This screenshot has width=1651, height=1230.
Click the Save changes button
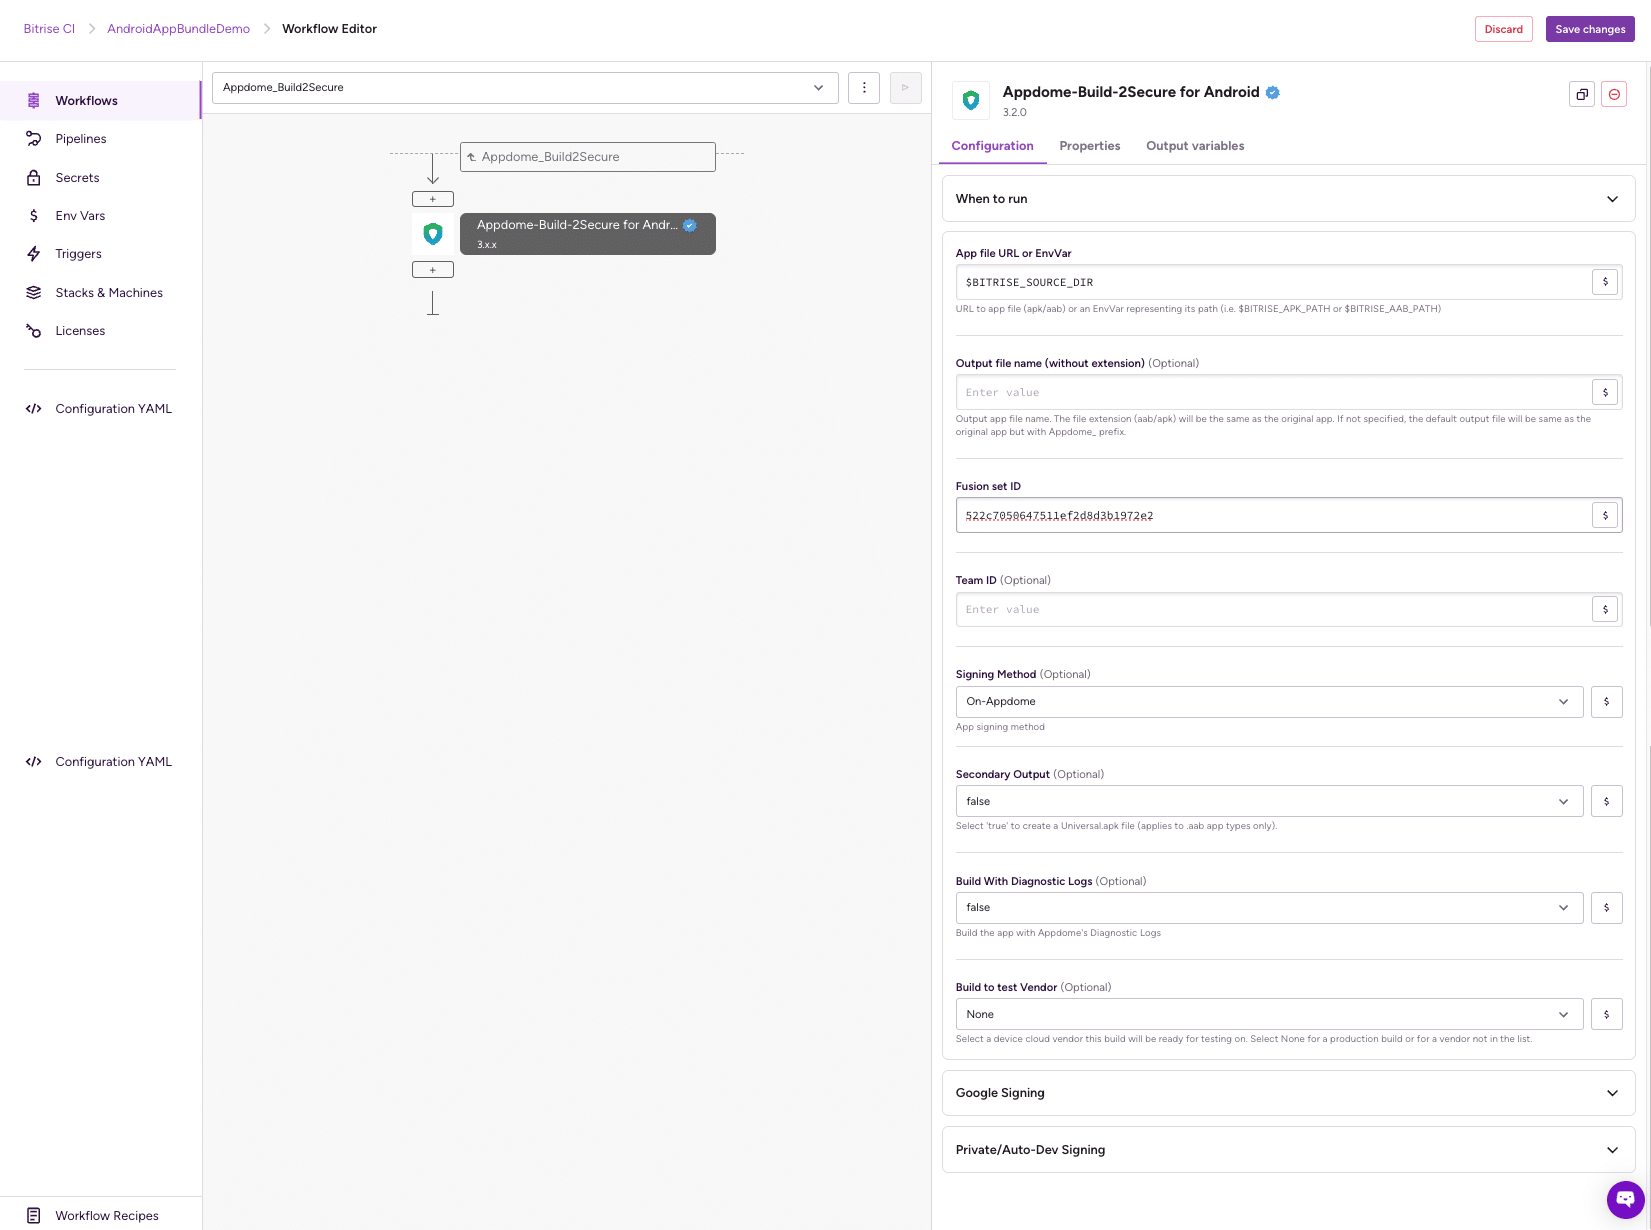point(1590,29)
